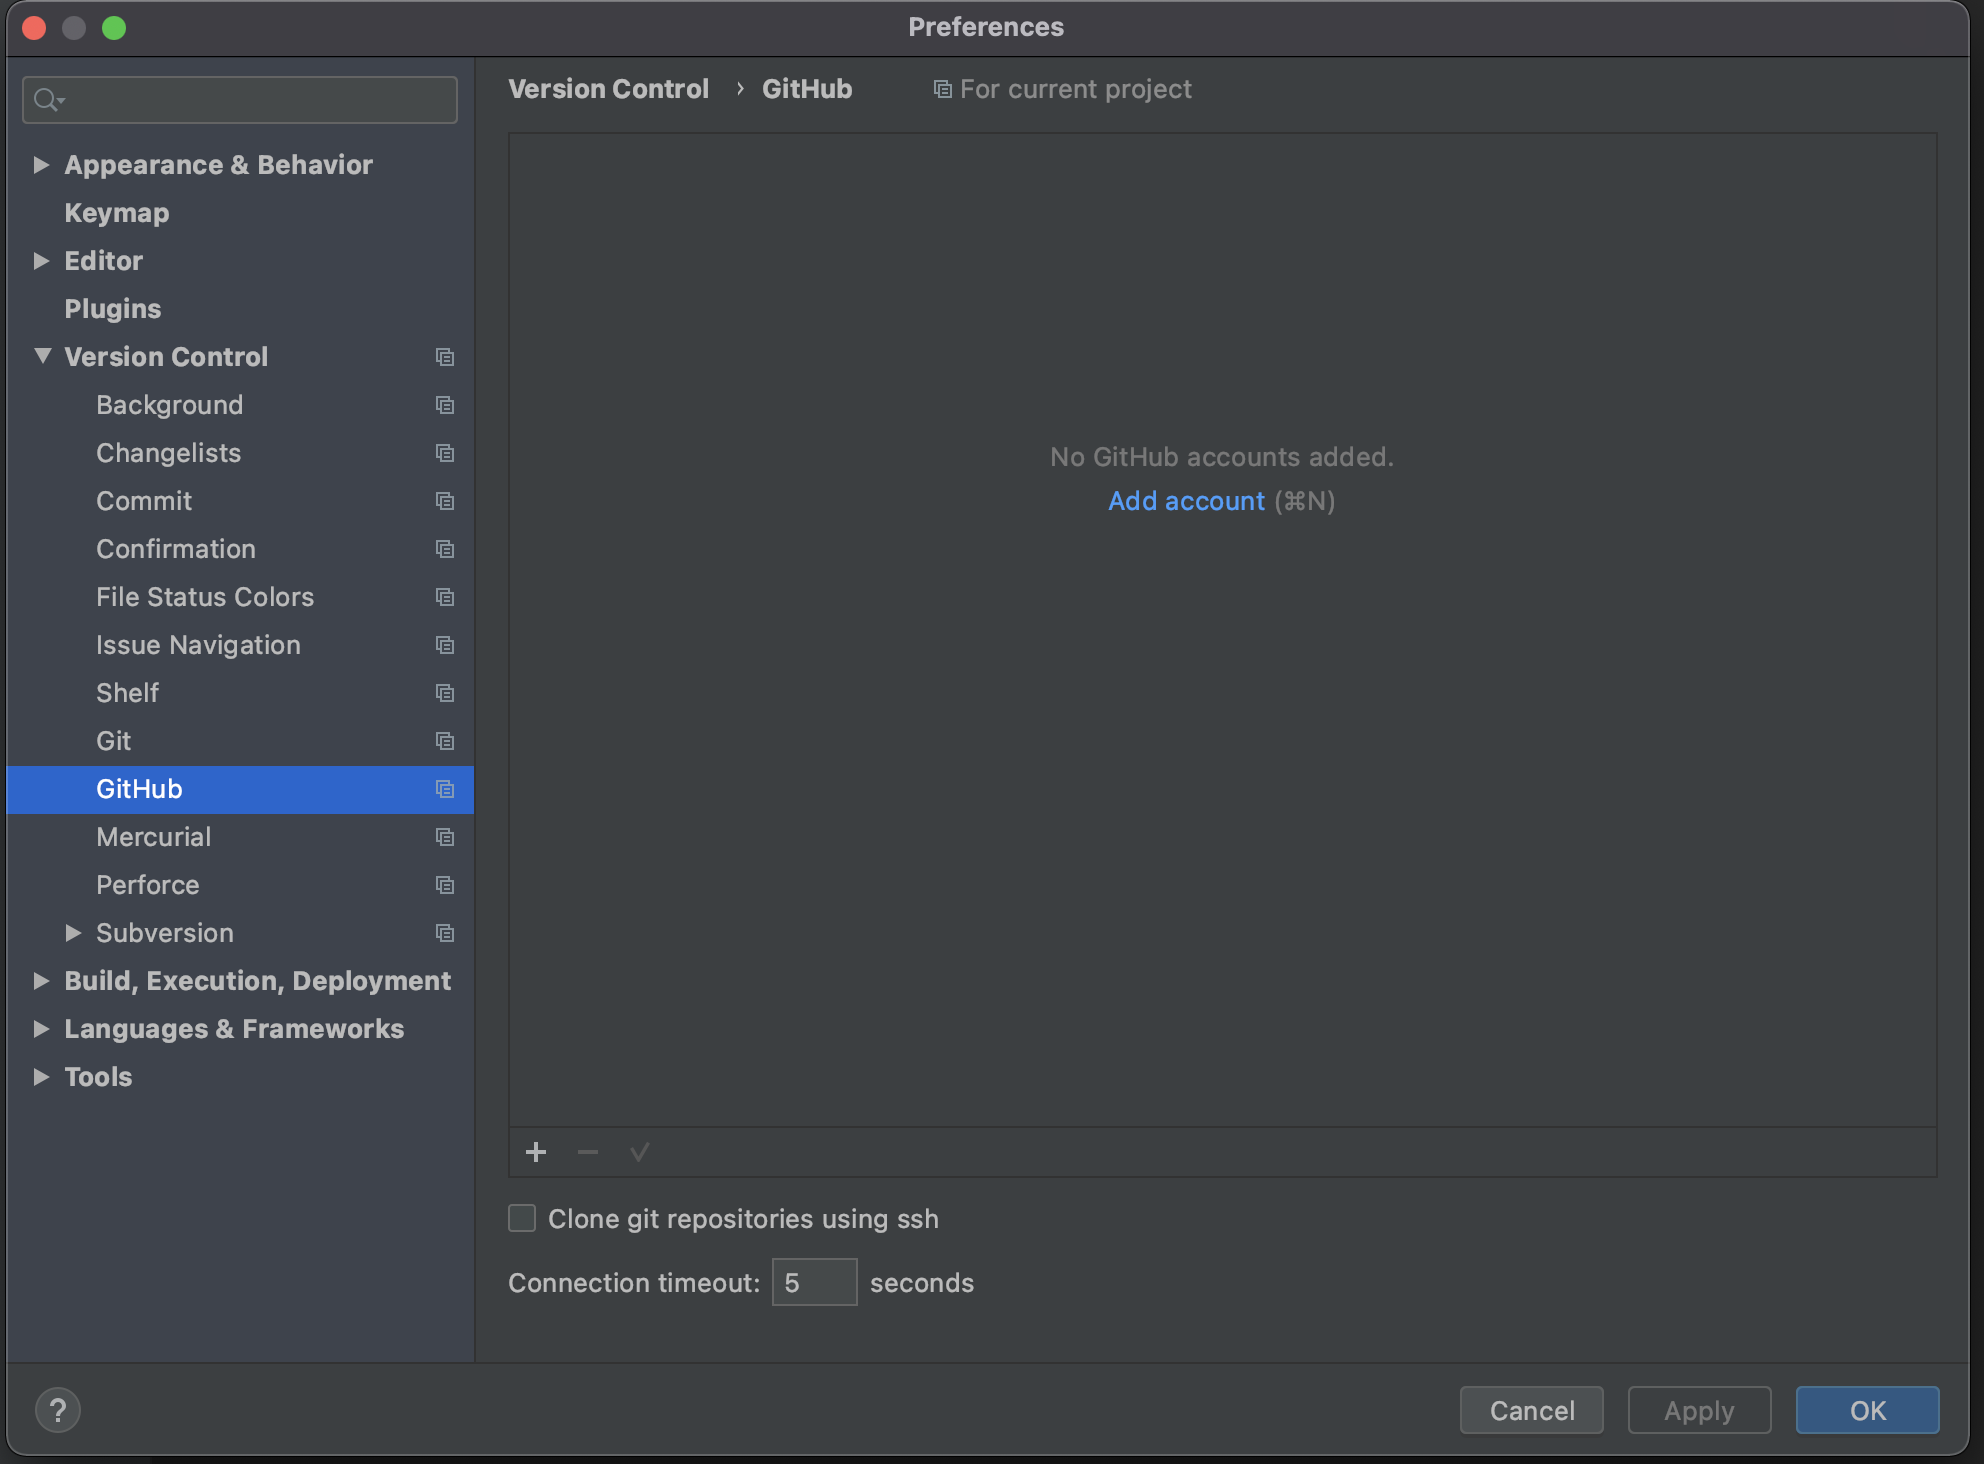Expand the Appearance & Behavior section
1984x1464 pixels.
coord(41,165)
